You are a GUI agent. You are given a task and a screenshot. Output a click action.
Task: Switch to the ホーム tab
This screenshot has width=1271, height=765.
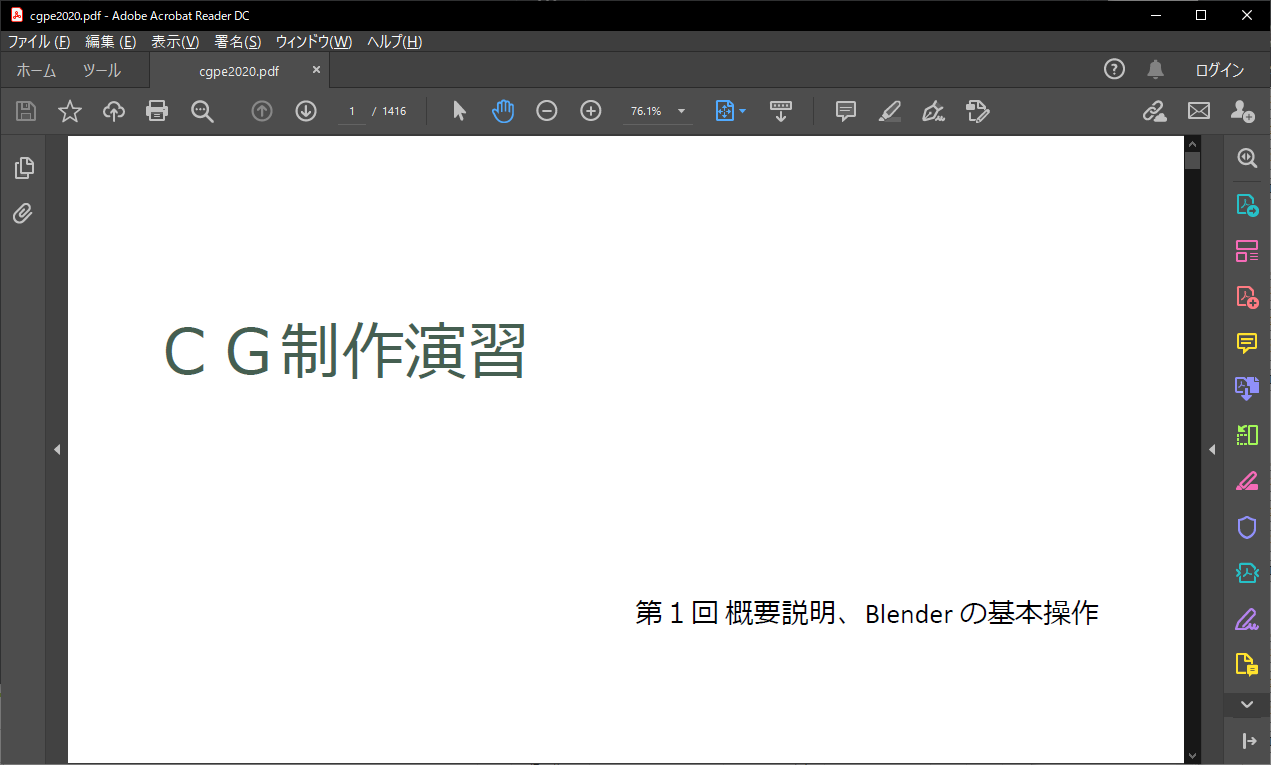click(36, 70)
